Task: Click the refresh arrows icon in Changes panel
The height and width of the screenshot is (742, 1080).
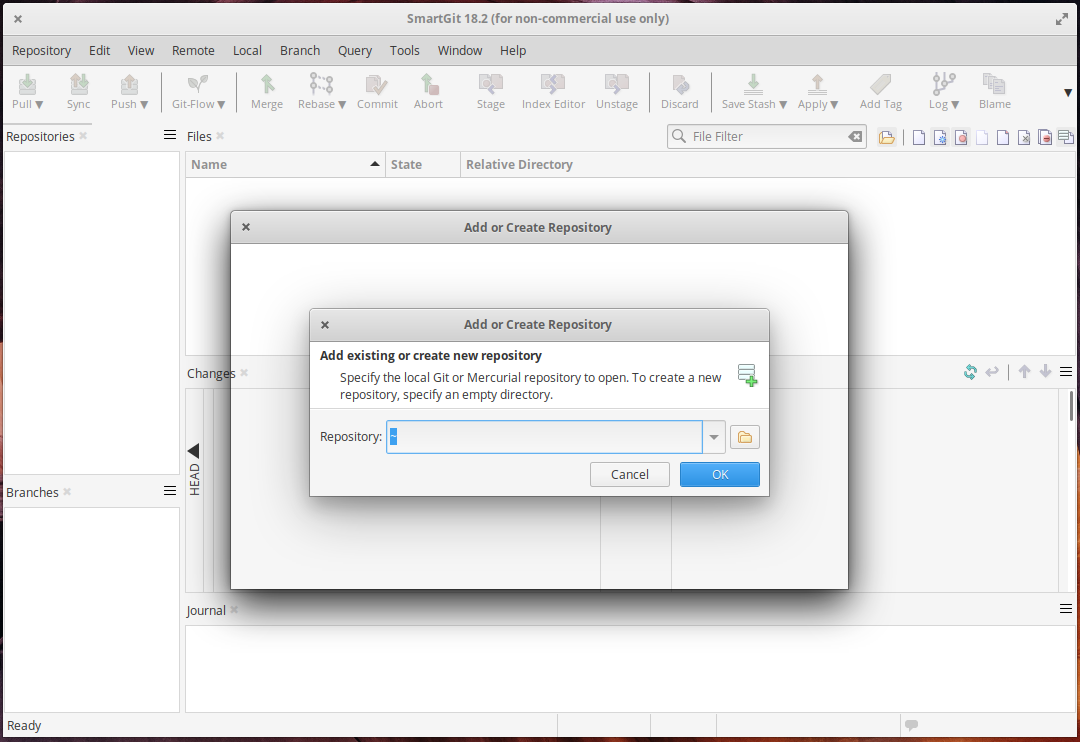Action: pos(970,372)
